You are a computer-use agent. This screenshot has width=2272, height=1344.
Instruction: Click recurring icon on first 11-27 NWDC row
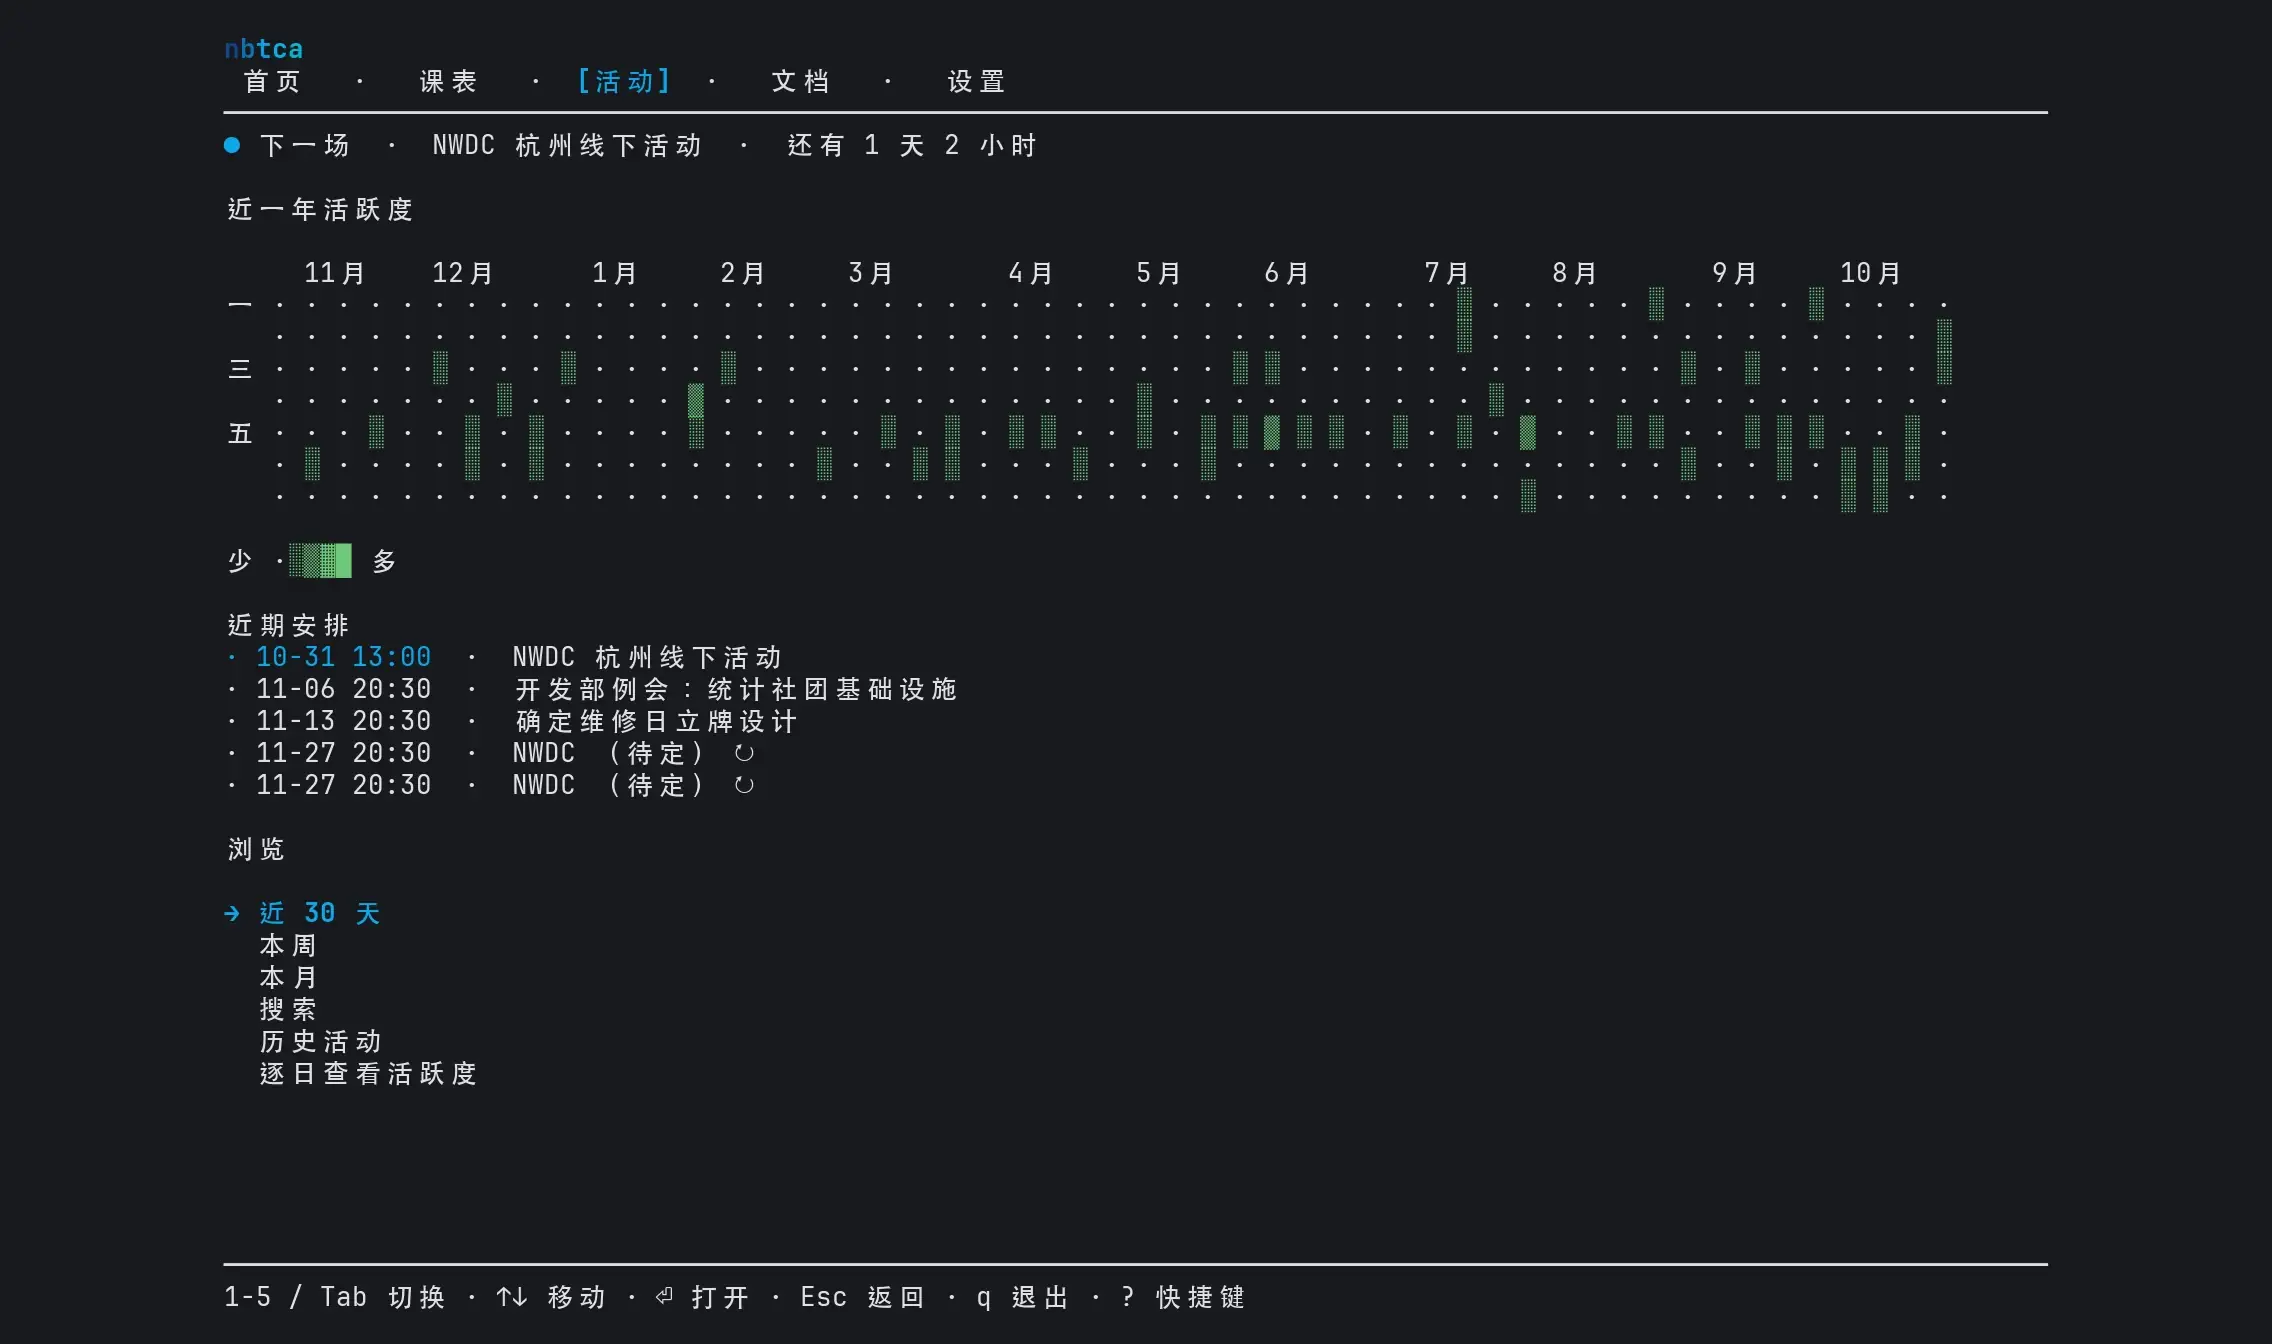744,753
